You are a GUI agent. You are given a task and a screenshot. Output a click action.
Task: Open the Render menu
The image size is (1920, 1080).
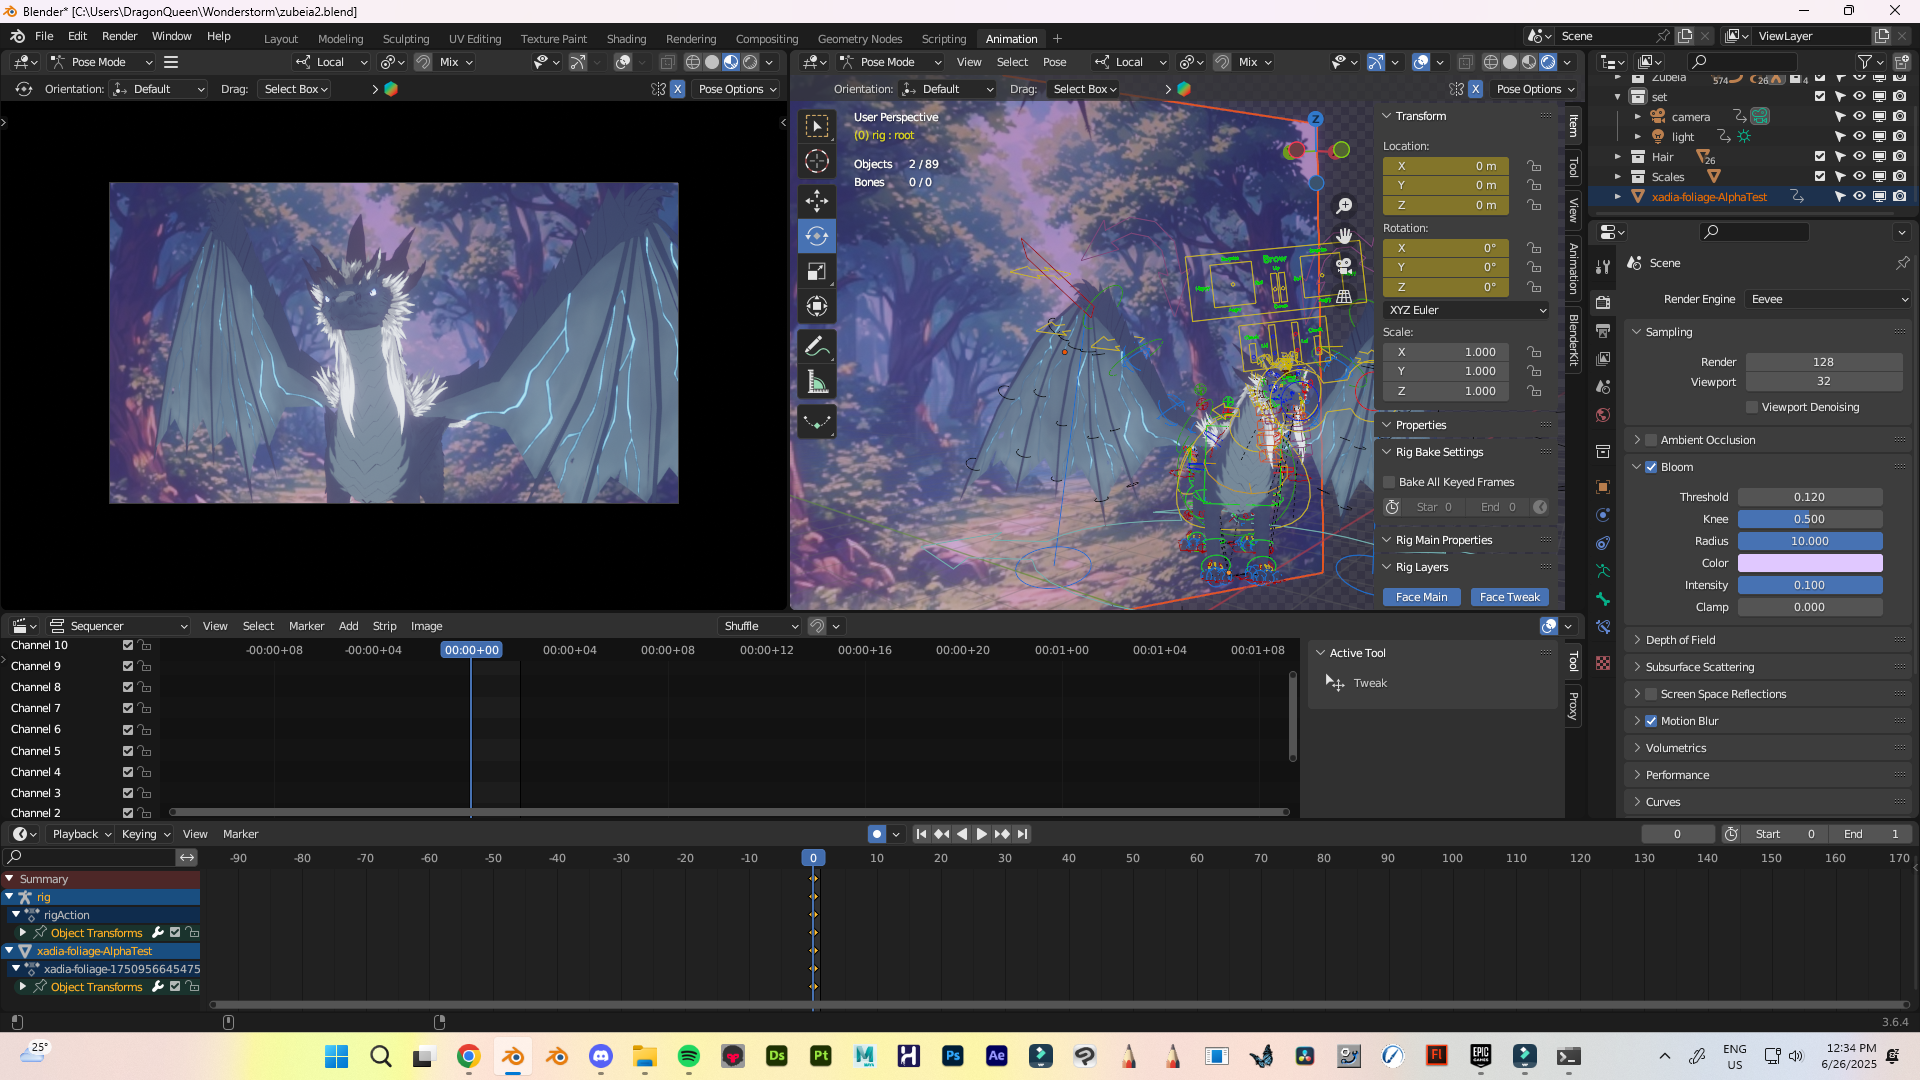point(120,36)
